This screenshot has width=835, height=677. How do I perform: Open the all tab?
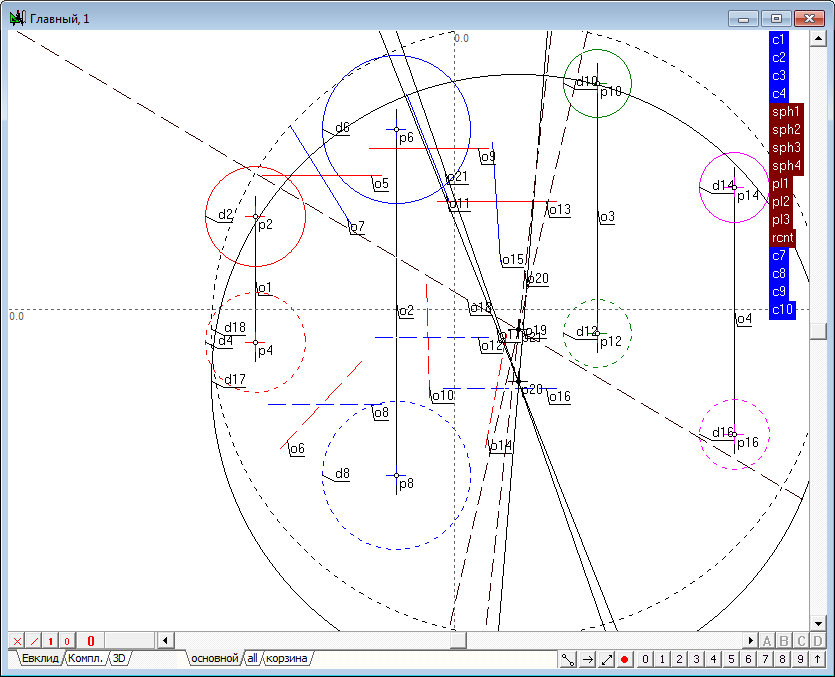[x=252, y=658]
